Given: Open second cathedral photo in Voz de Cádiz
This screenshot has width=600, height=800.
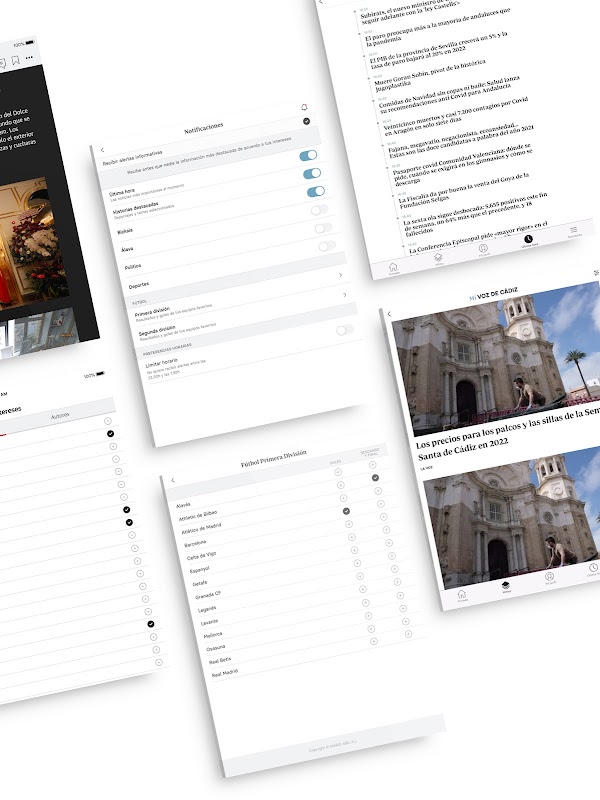Looking at the screenshot, I should coord(512,518).
